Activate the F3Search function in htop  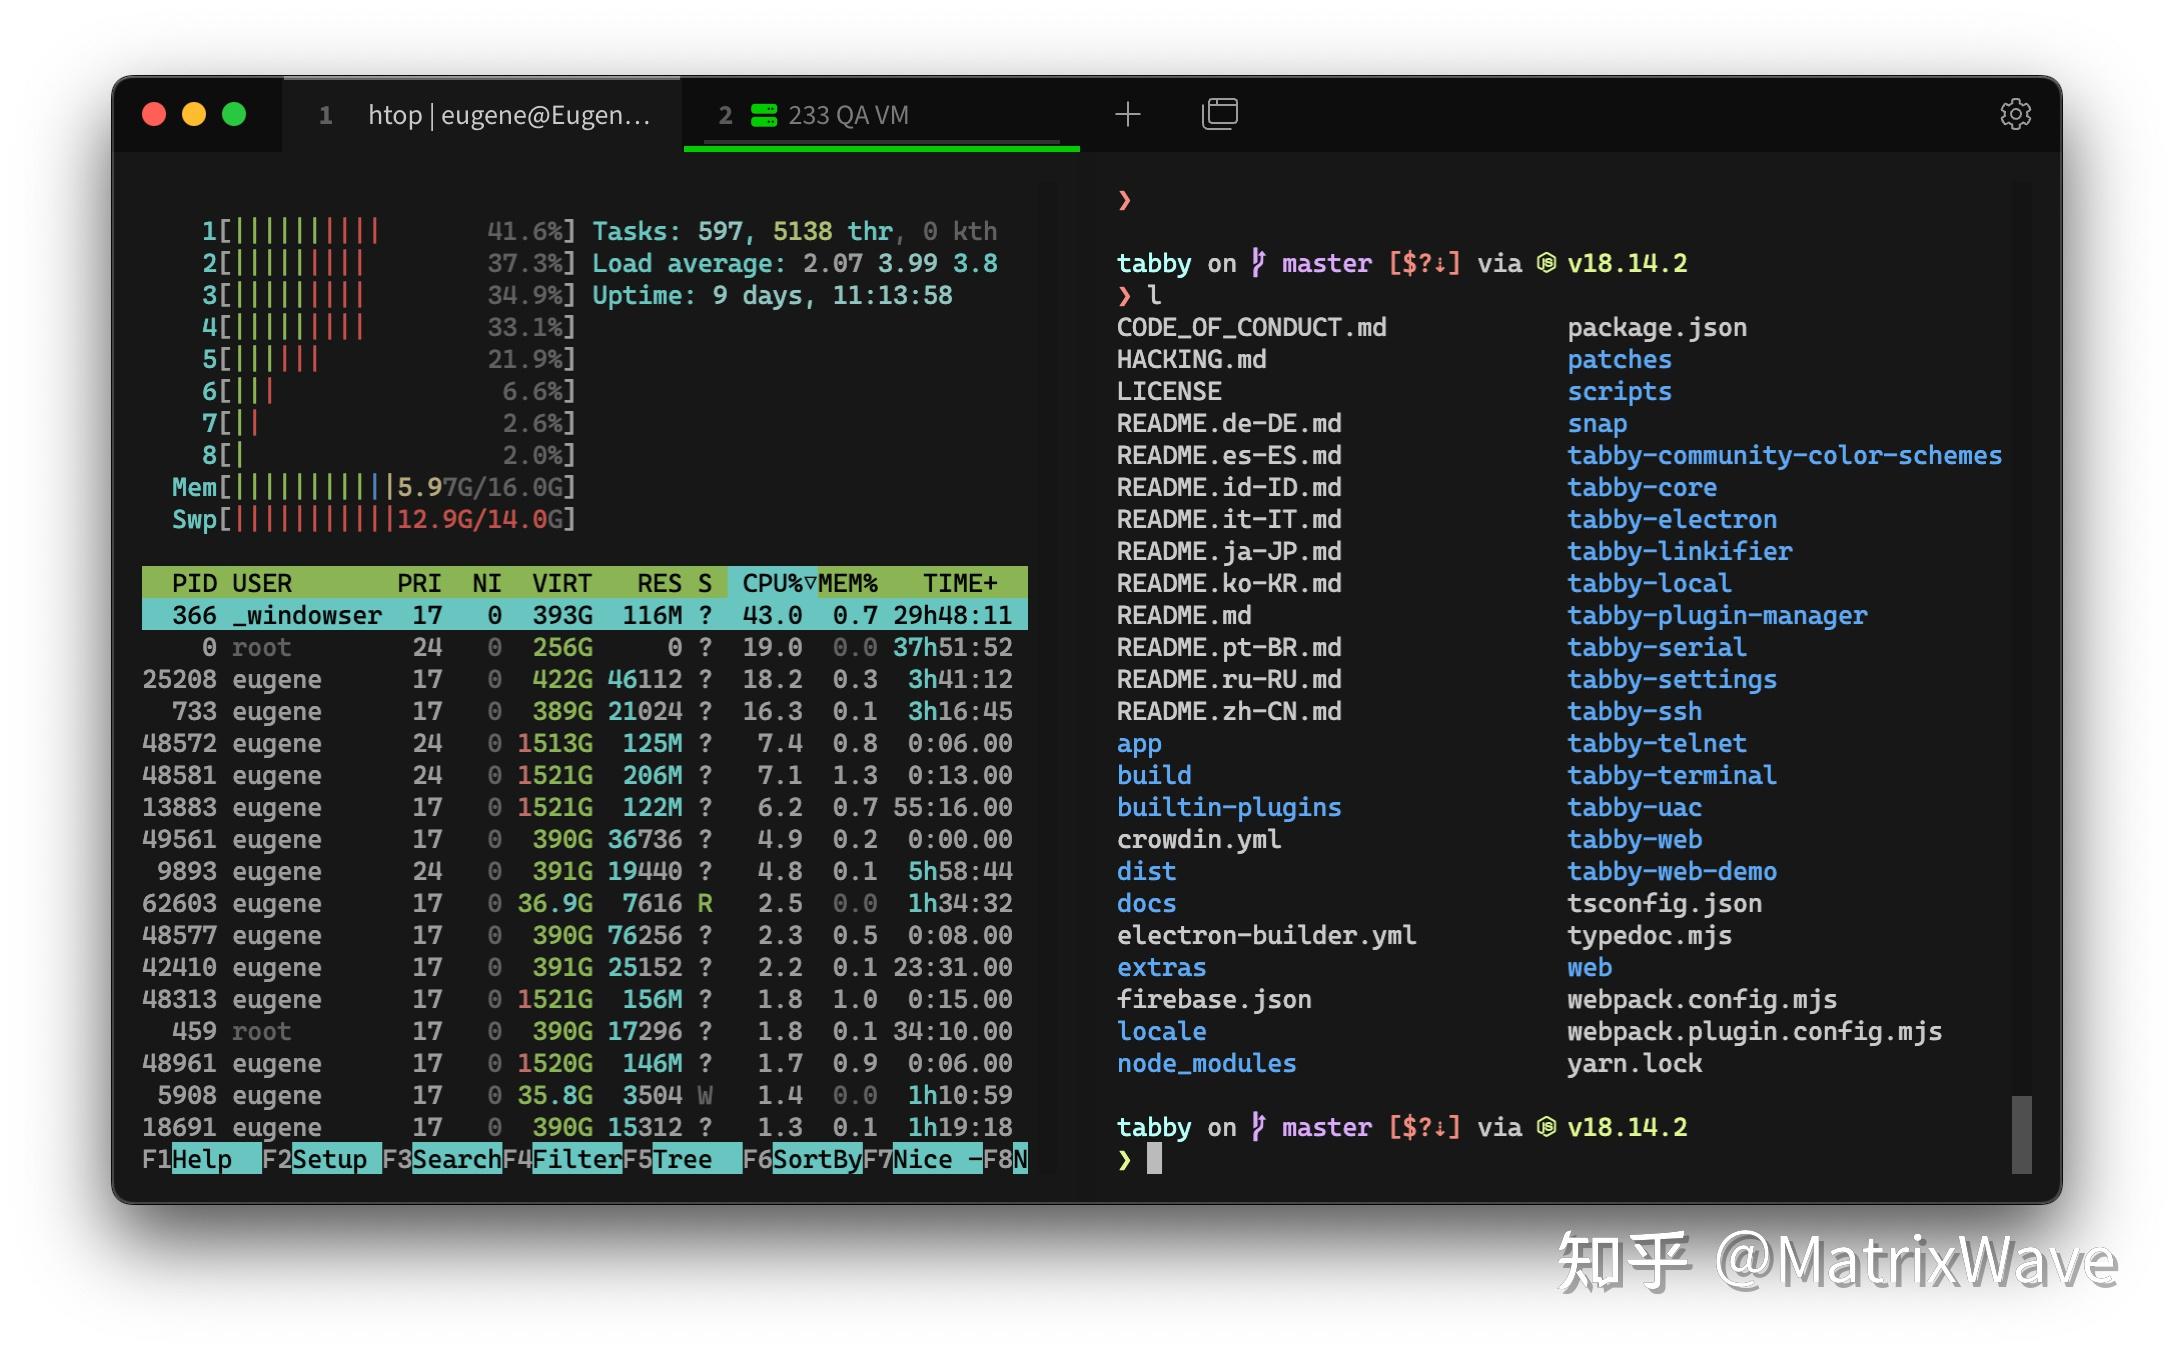point(443,1158)
